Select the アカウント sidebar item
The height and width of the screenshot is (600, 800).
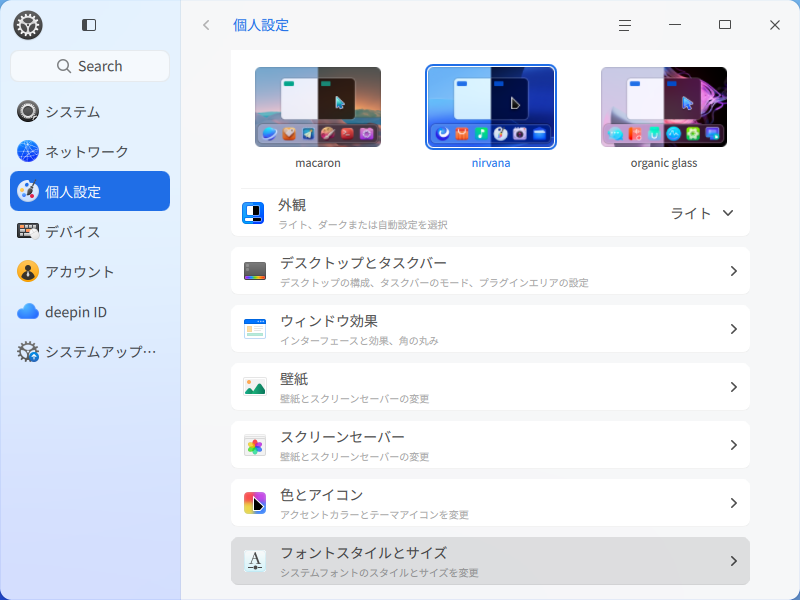tap(90, 271)
